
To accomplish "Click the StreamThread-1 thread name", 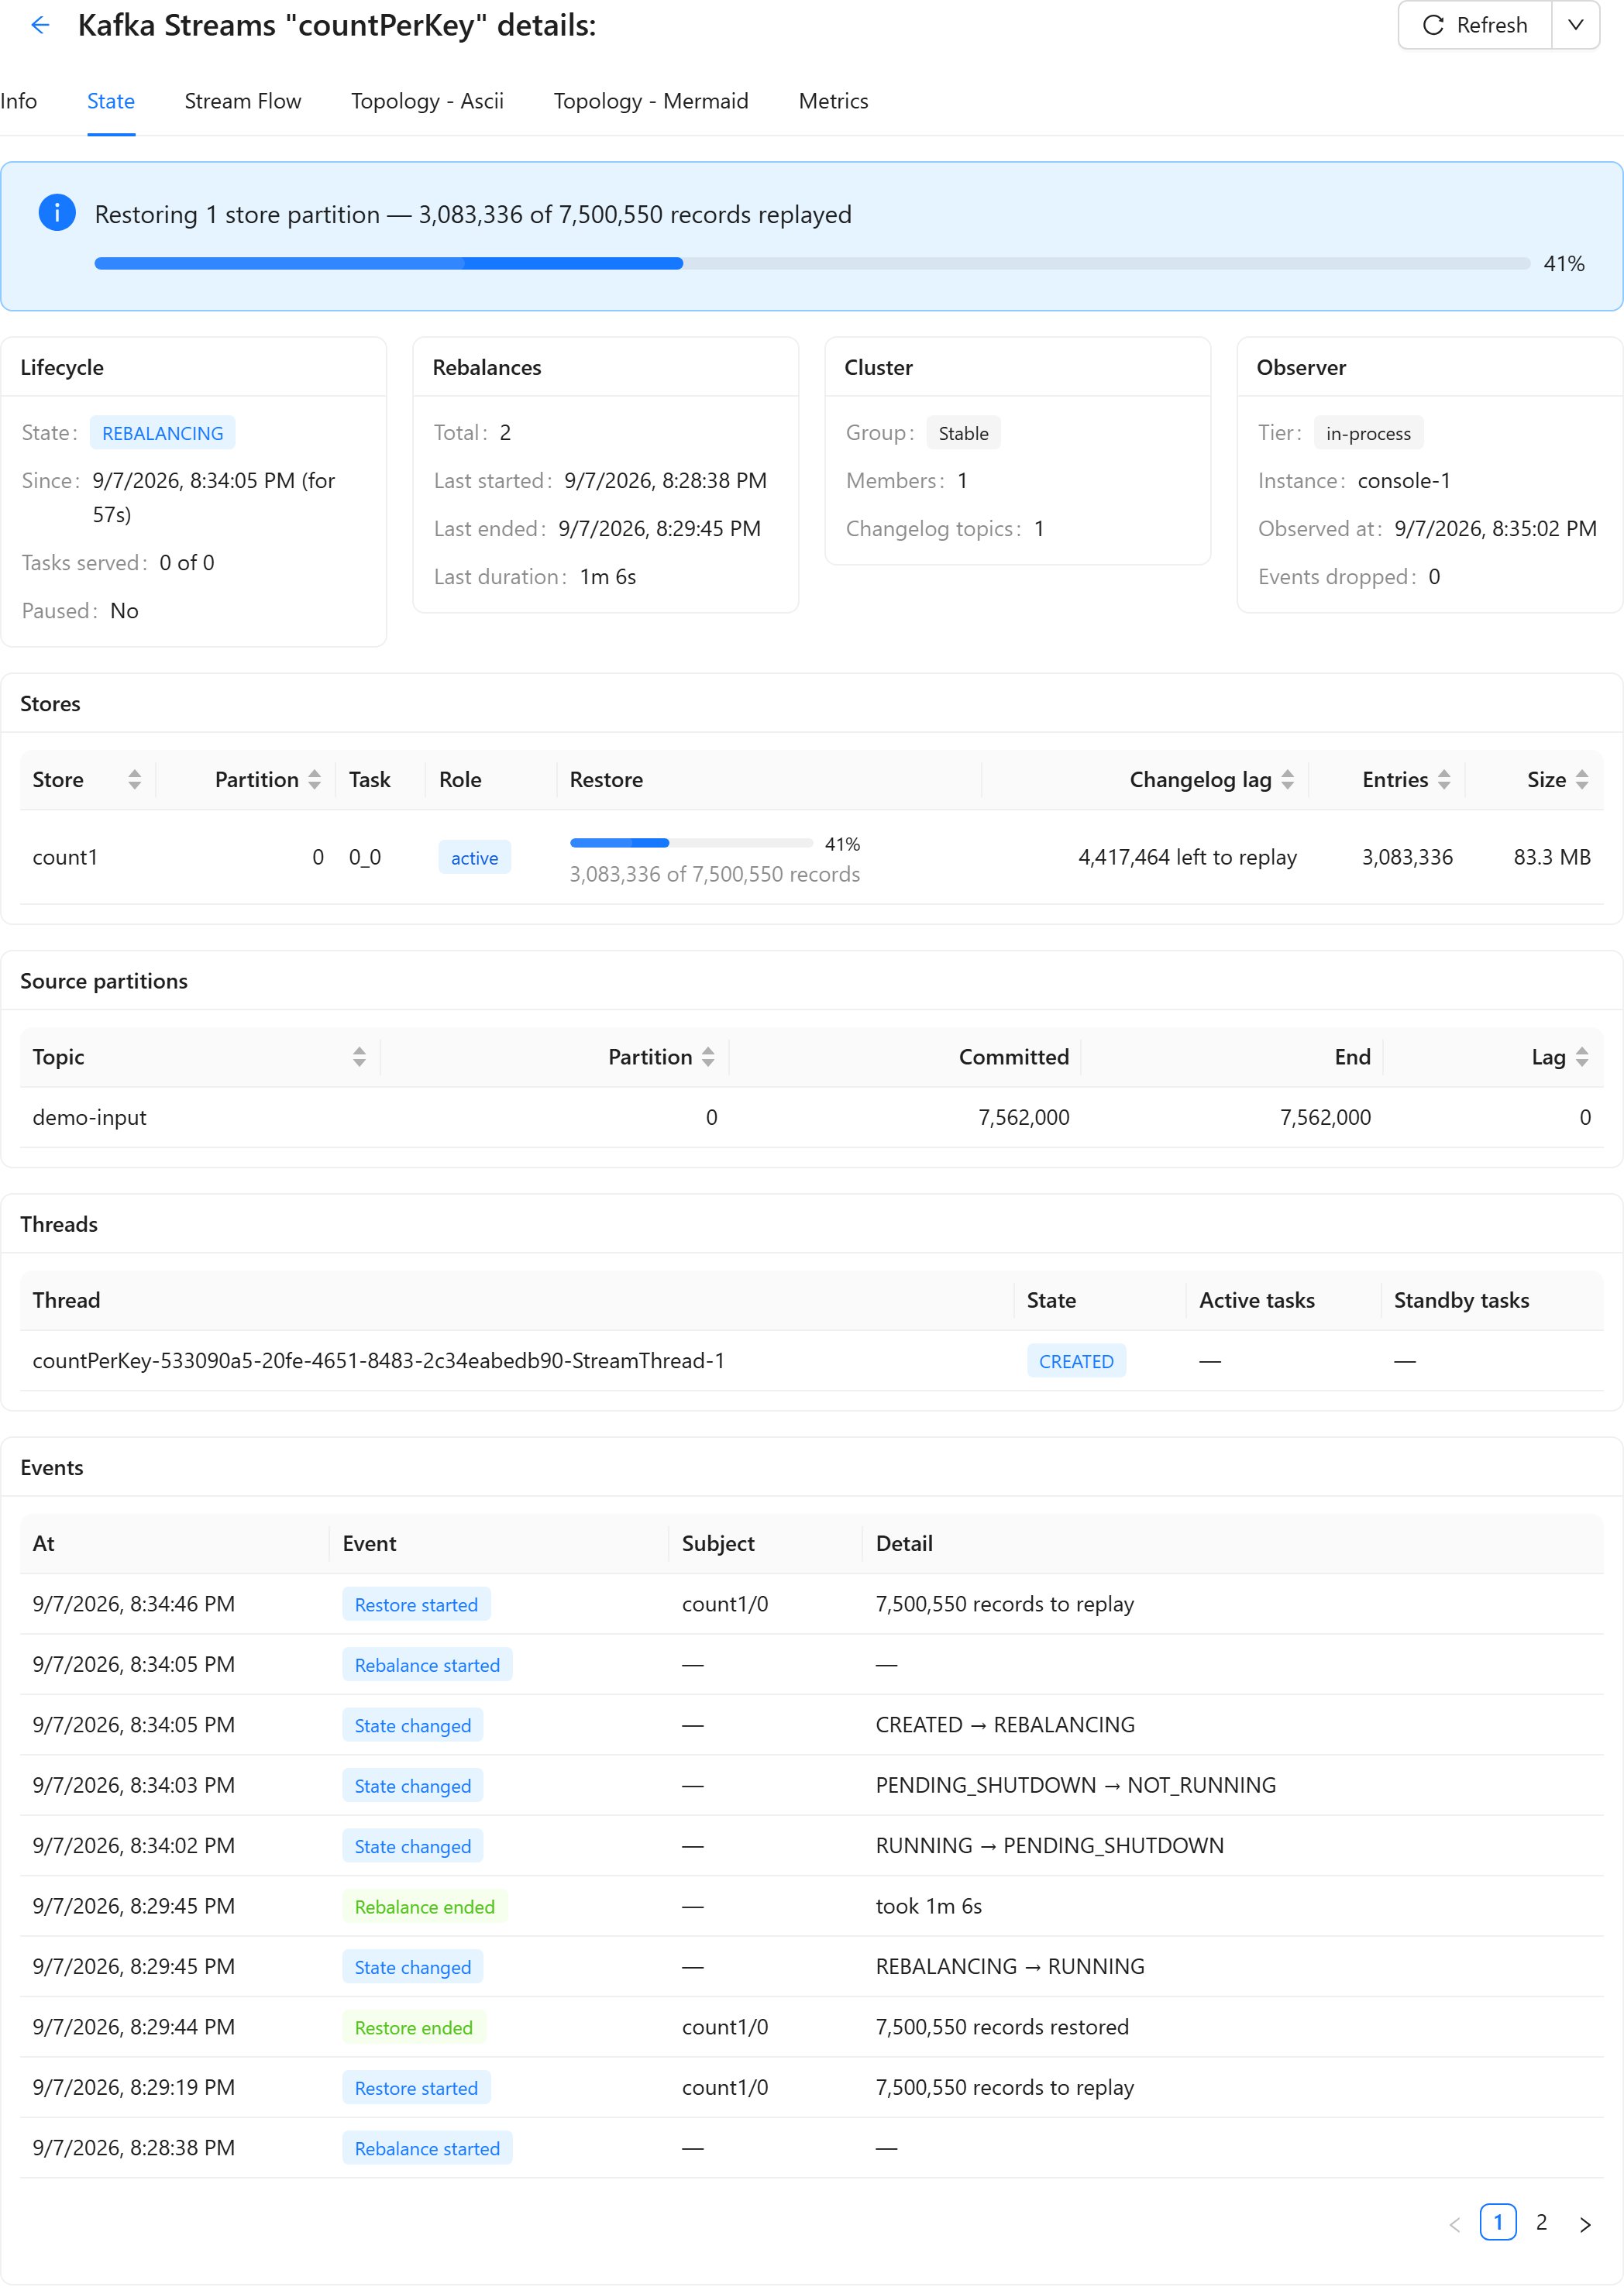I will pos(379,1361).
